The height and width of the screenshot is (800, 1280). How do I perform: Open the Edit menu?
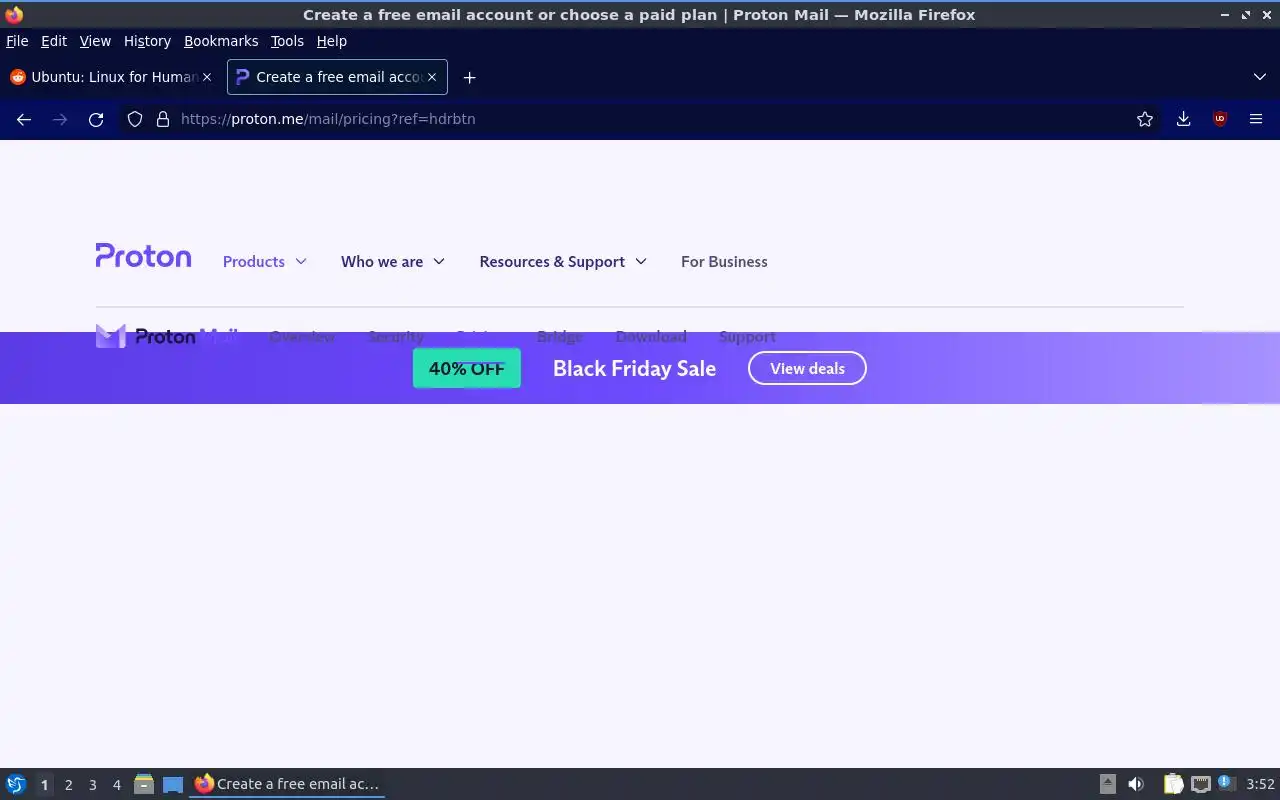[x=54, y=41]
